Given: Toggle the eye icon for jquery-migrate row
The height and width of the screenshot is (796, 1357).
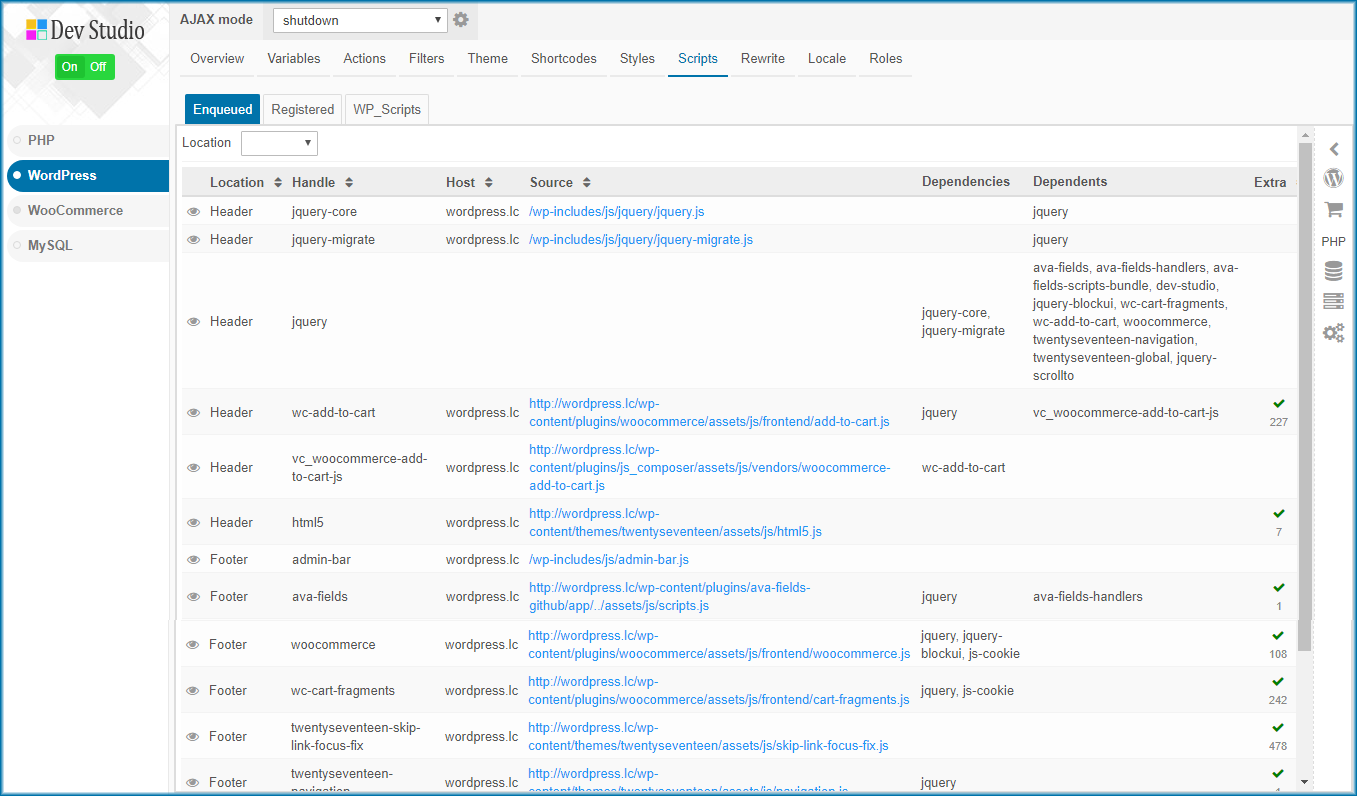Looking at the screenshot, I should click(x=194, y=240).
